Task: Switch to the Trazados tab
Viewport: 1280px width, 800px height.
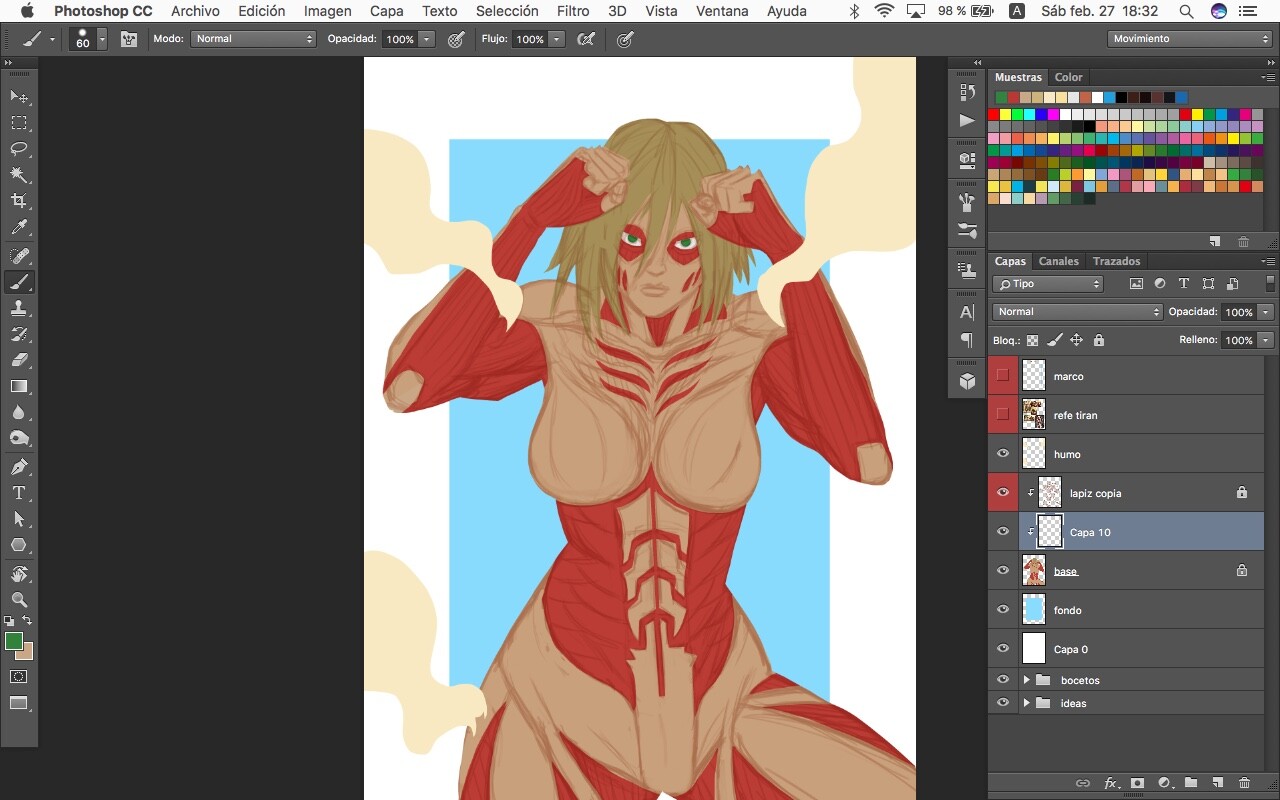Action: point(1117,261)
